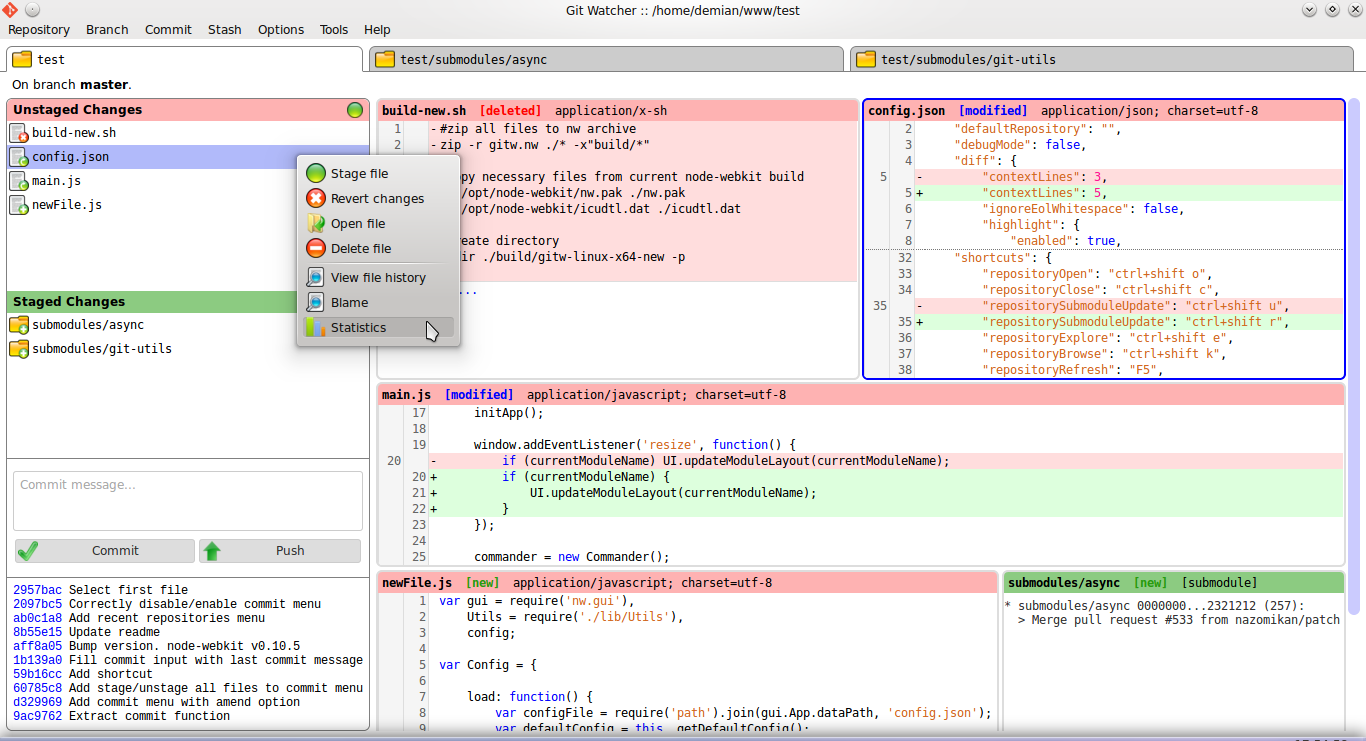The width and height of the screenshot is (1366, 741).
Task: Click the red Revert changes icon
Action: [316, 199]
